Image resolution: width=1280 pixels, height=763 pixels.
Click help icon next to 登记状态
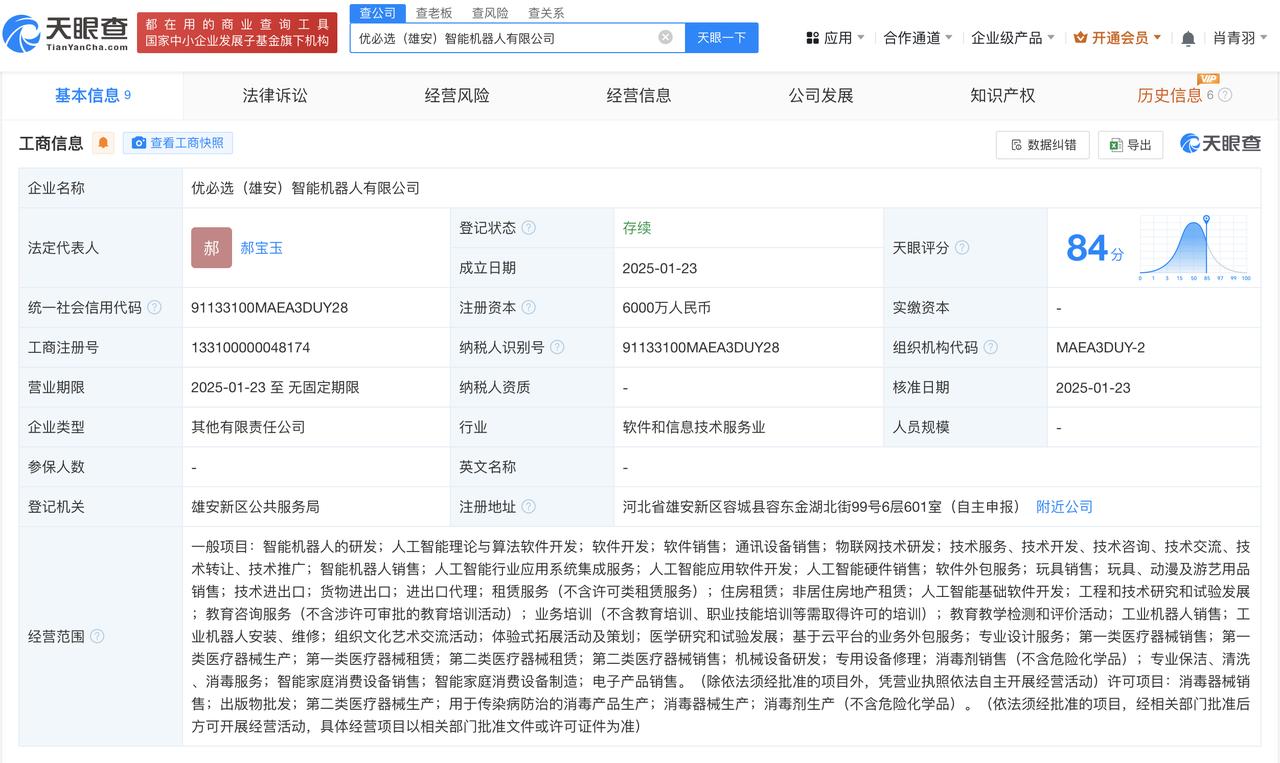coord(528,228)
